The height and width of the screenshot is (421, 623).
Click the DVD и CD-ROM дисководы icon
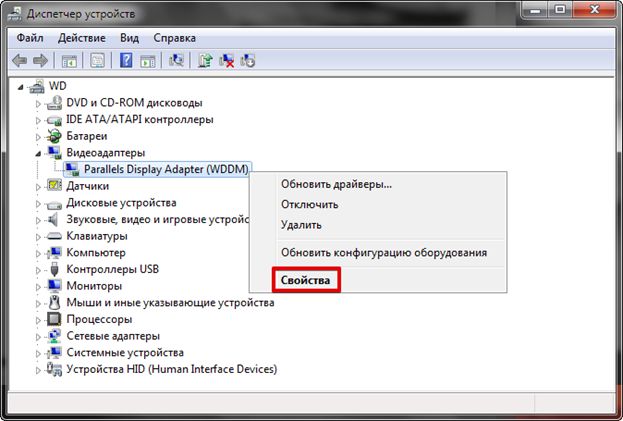[54, 102]
